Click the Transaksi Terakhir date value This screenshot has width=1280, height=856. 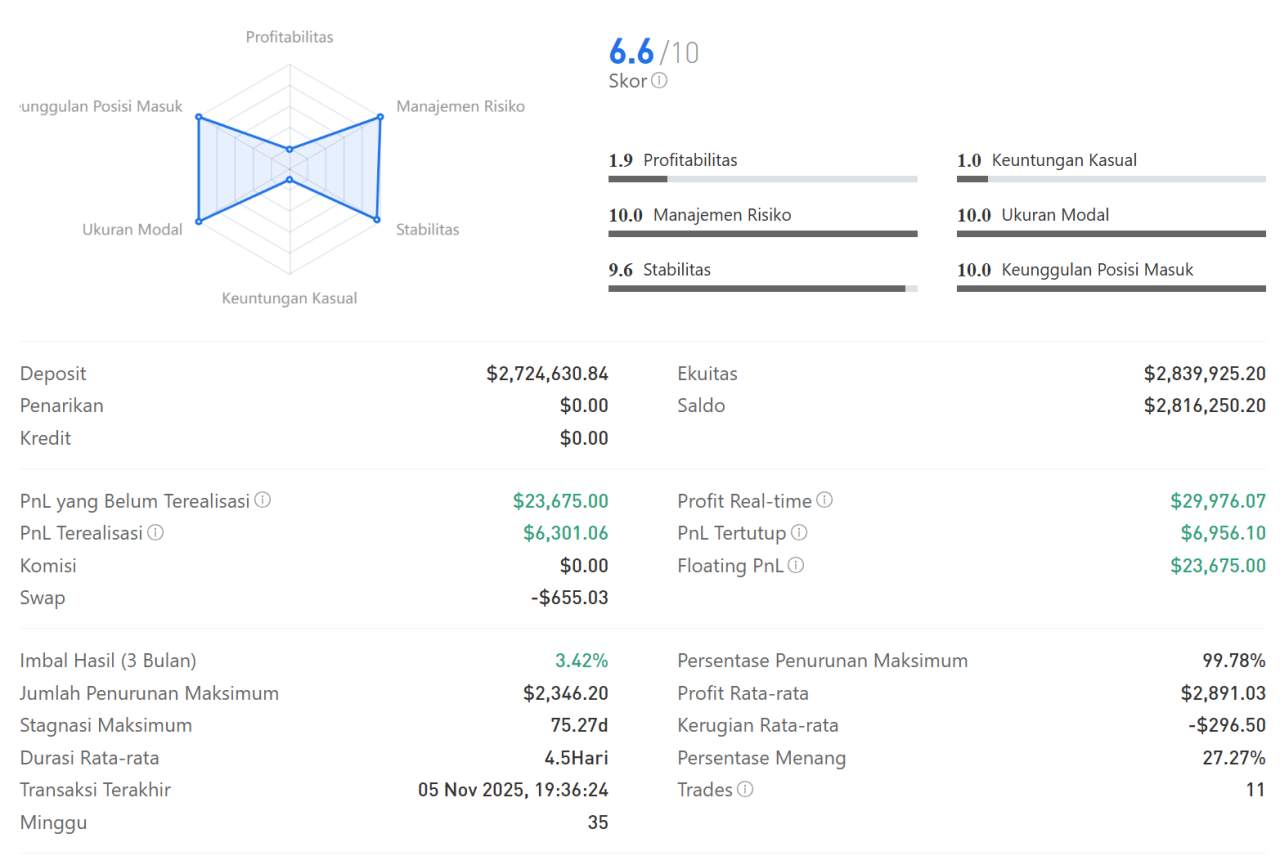(512, 789)
